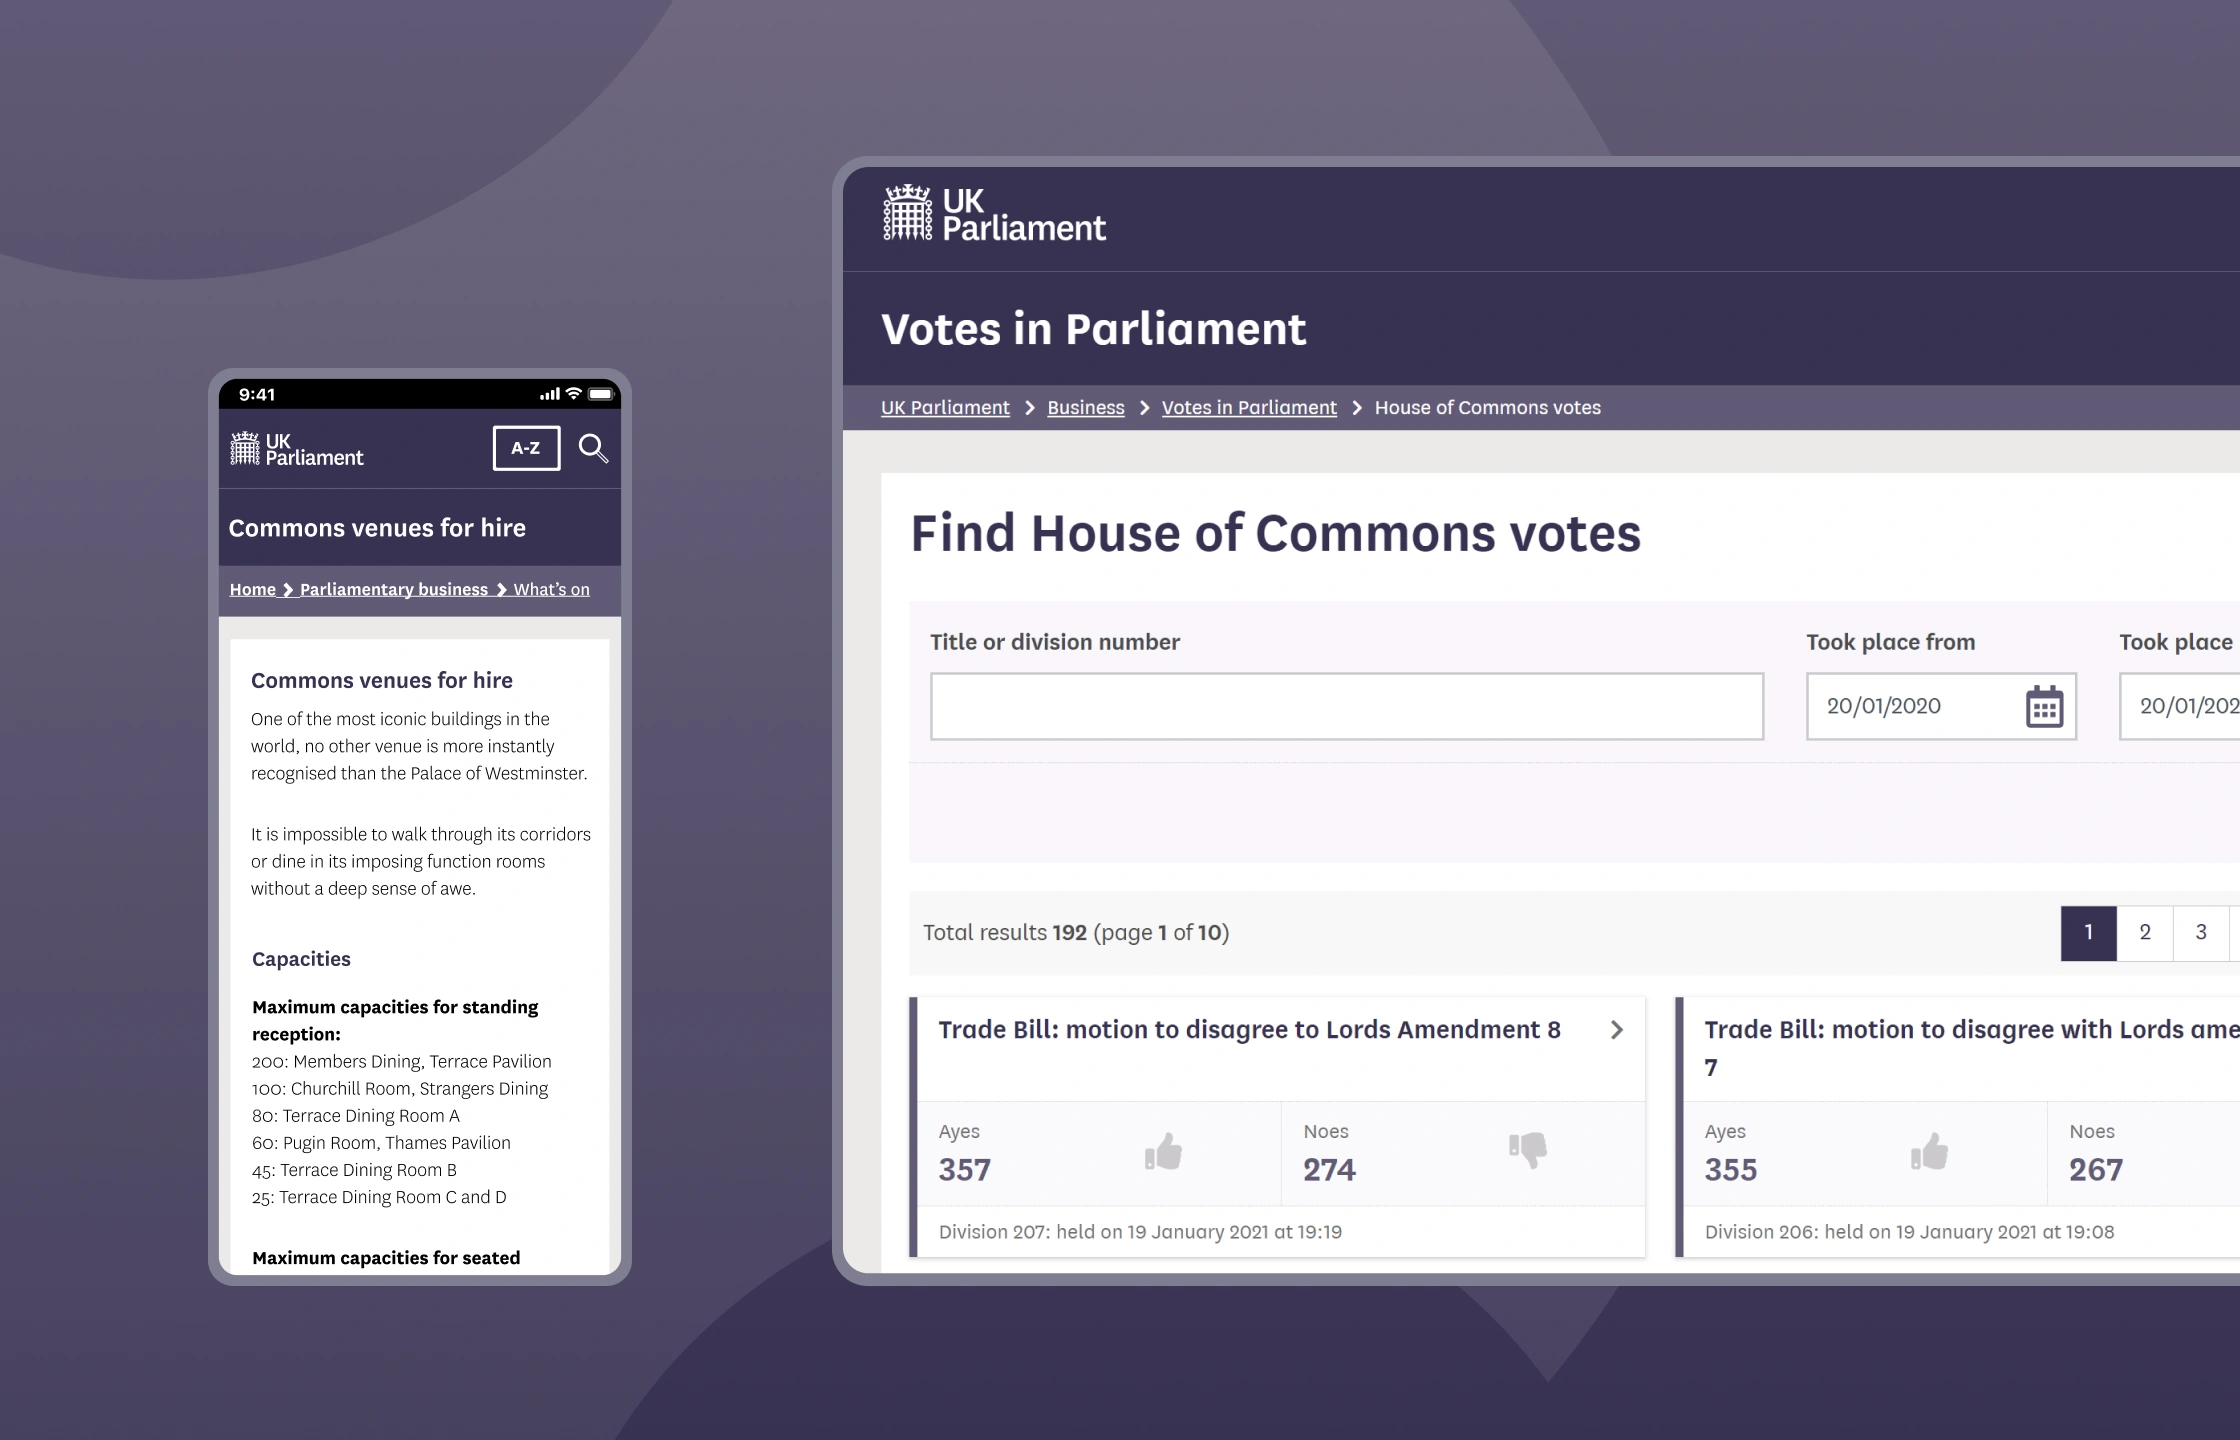Tap the What's on breadcrumb on mobile
The image size is (2240, 1440).
(551, 590)
